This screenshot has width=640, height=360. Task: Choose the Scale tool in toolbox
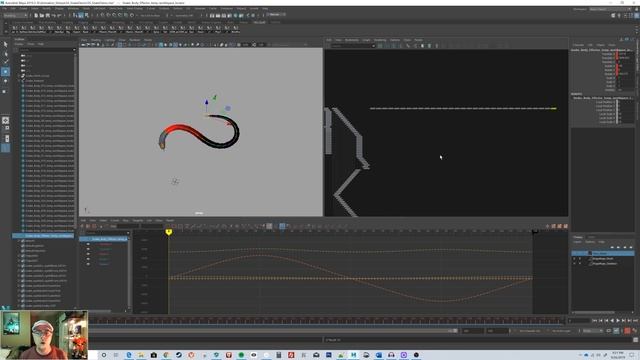[5, 91]
